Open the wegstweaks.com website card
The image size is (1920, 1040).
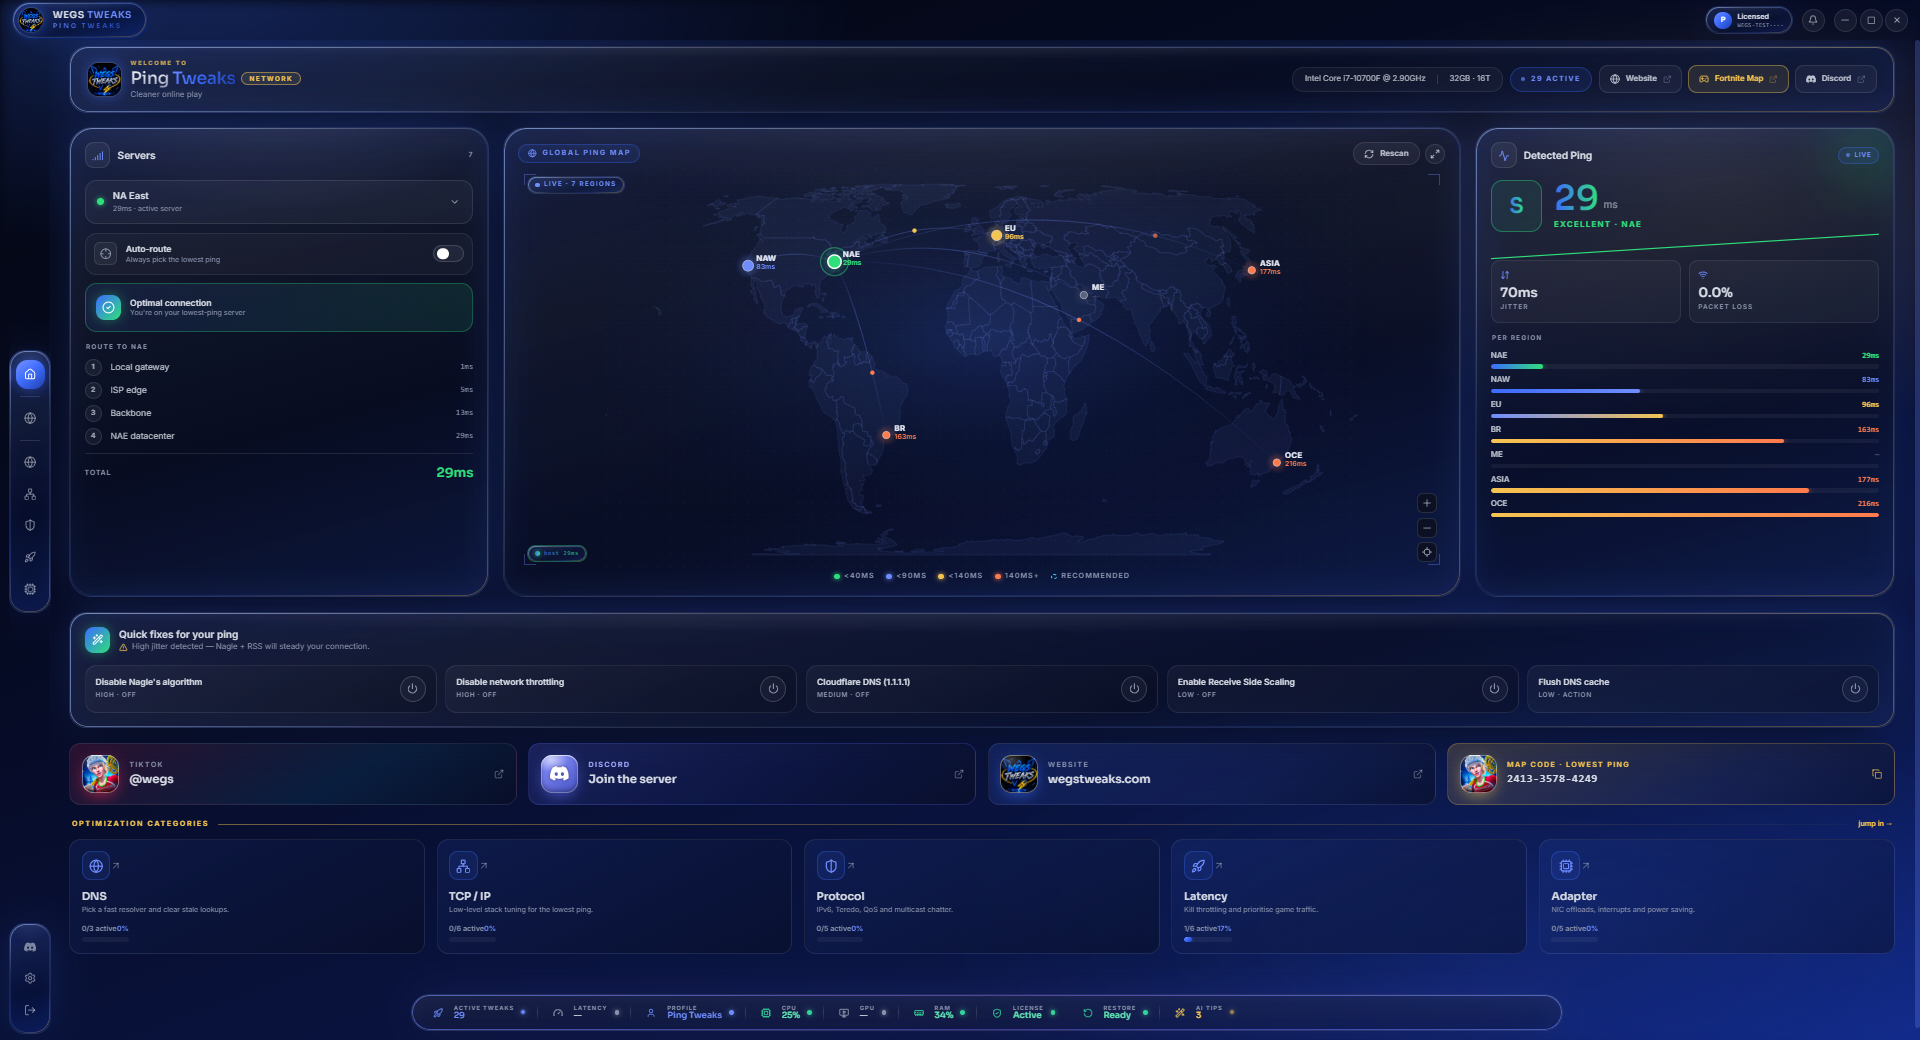pyautogui.click(x=1211, y=774)
